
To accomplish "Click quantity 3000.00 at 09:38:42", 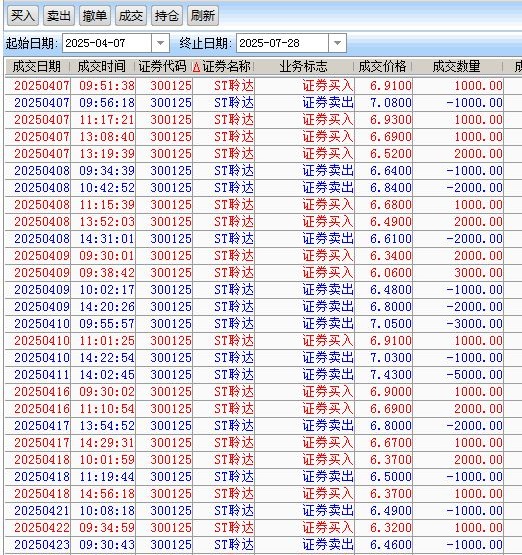I will 478,273.
